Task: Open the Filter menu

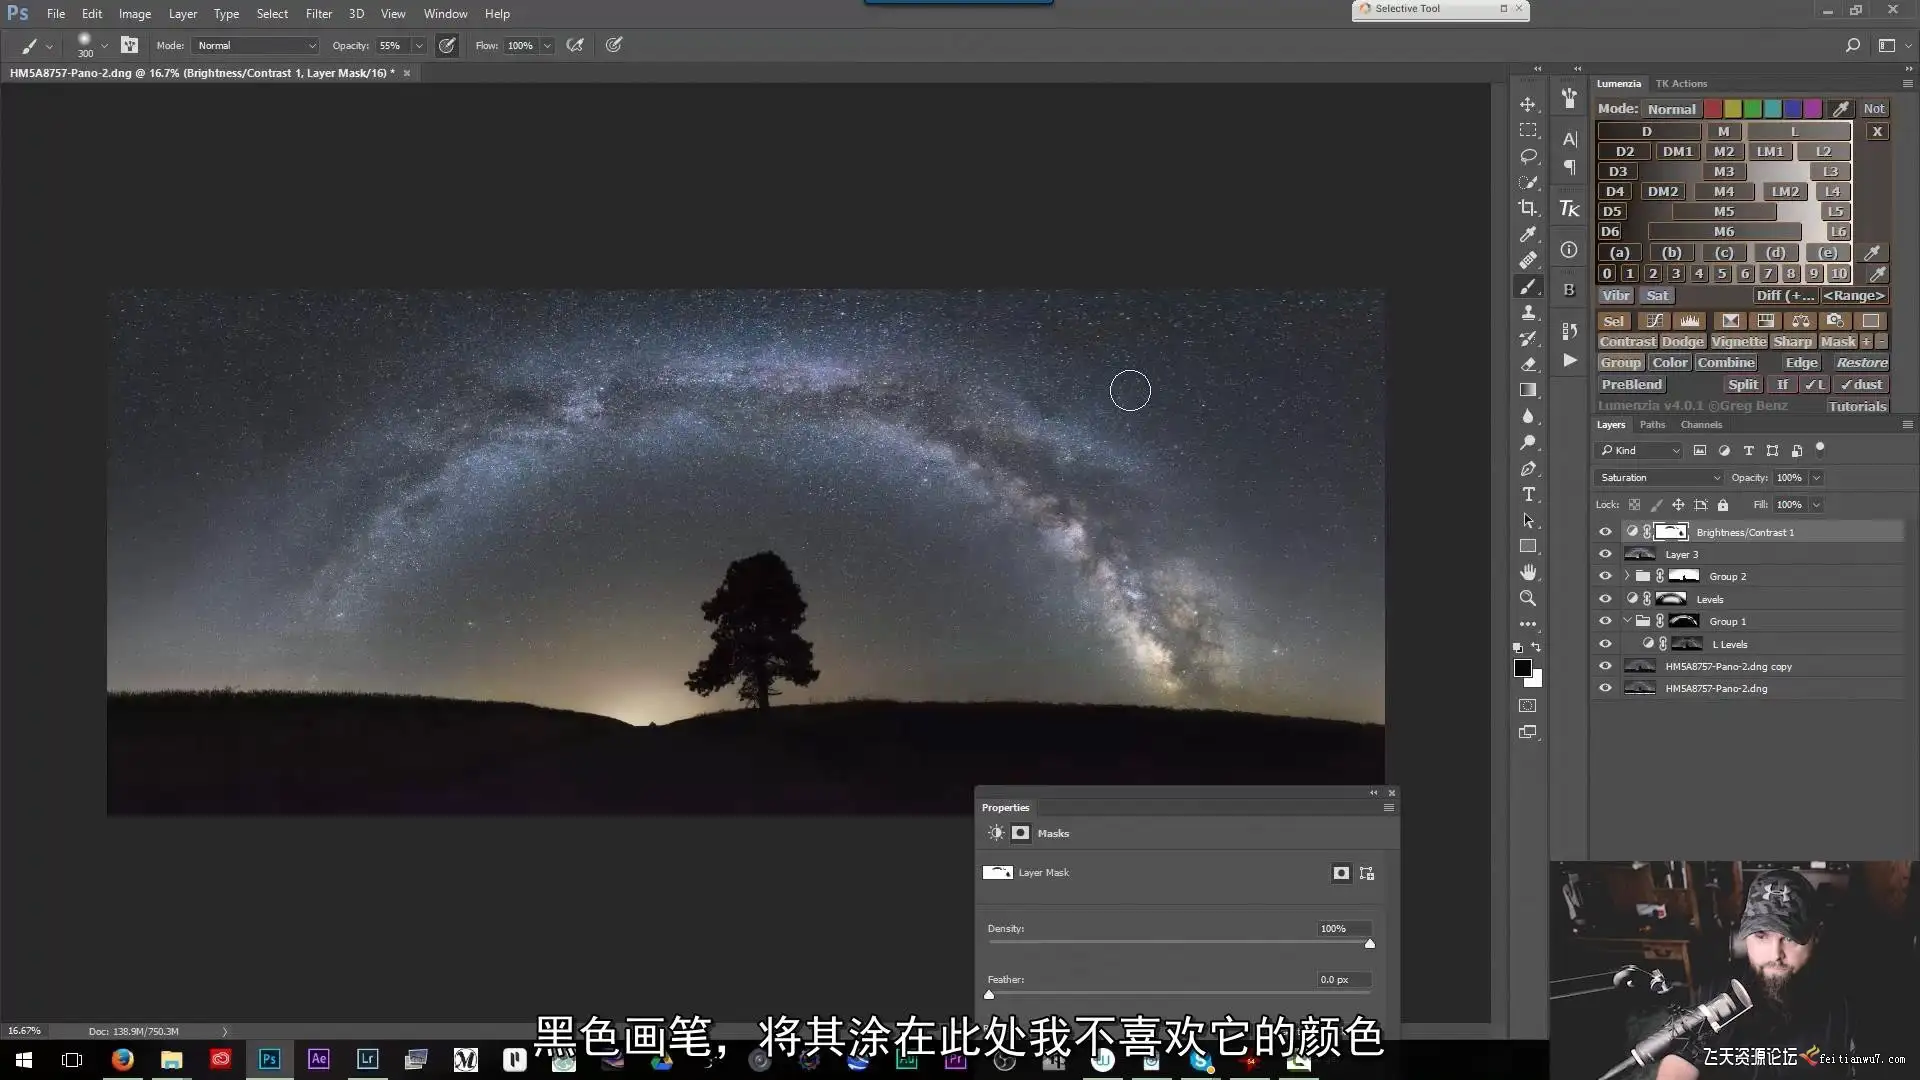Action: [x=318, y=14]
